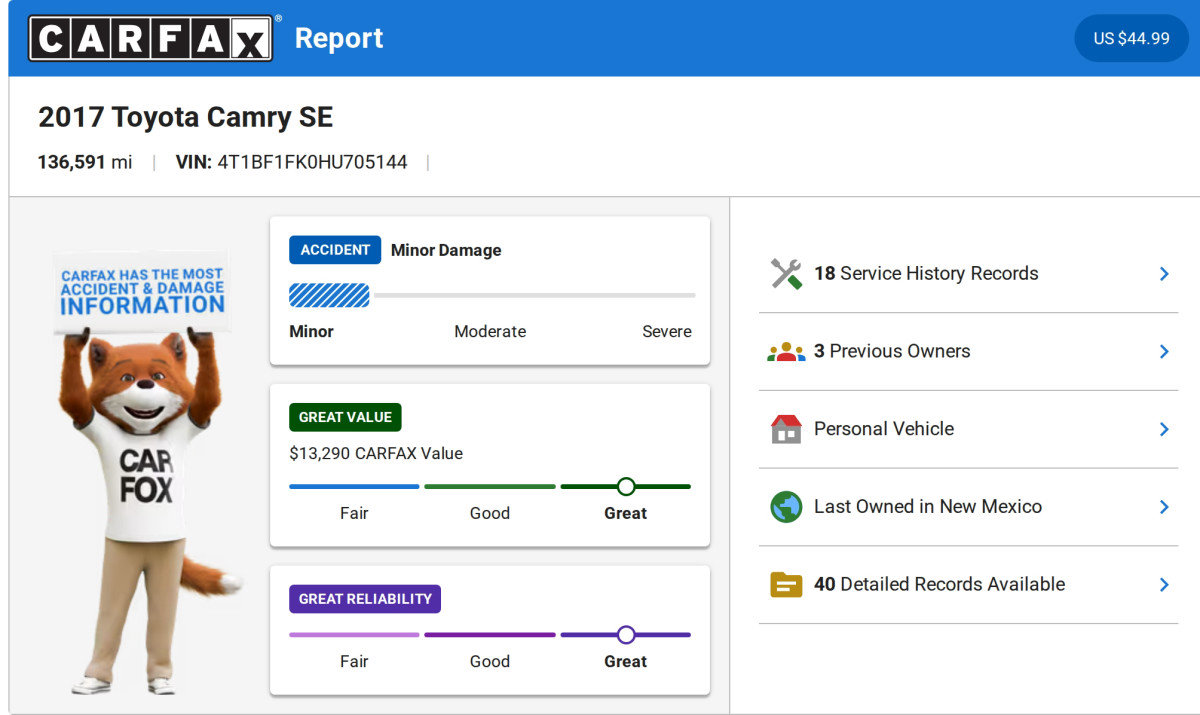Click the GREAT VALUE badge
Viewport: 1200px width, 715px height.
[345, 417]
